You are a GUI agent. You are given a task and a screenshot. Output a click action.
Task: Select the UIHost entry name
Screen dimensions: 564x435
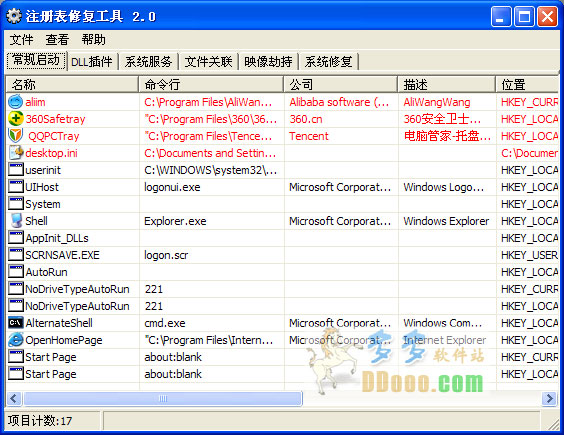tap(42, 187)
